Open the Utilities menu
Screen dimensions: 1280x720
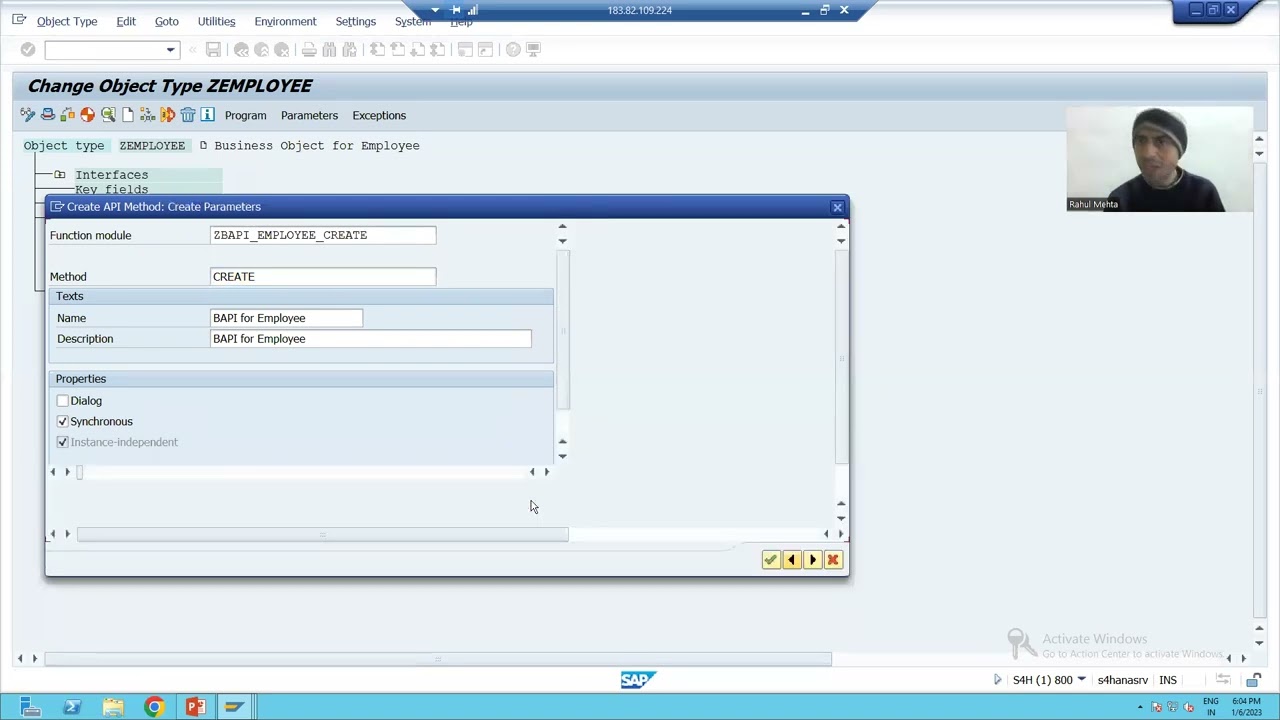[x=216, y=21]
